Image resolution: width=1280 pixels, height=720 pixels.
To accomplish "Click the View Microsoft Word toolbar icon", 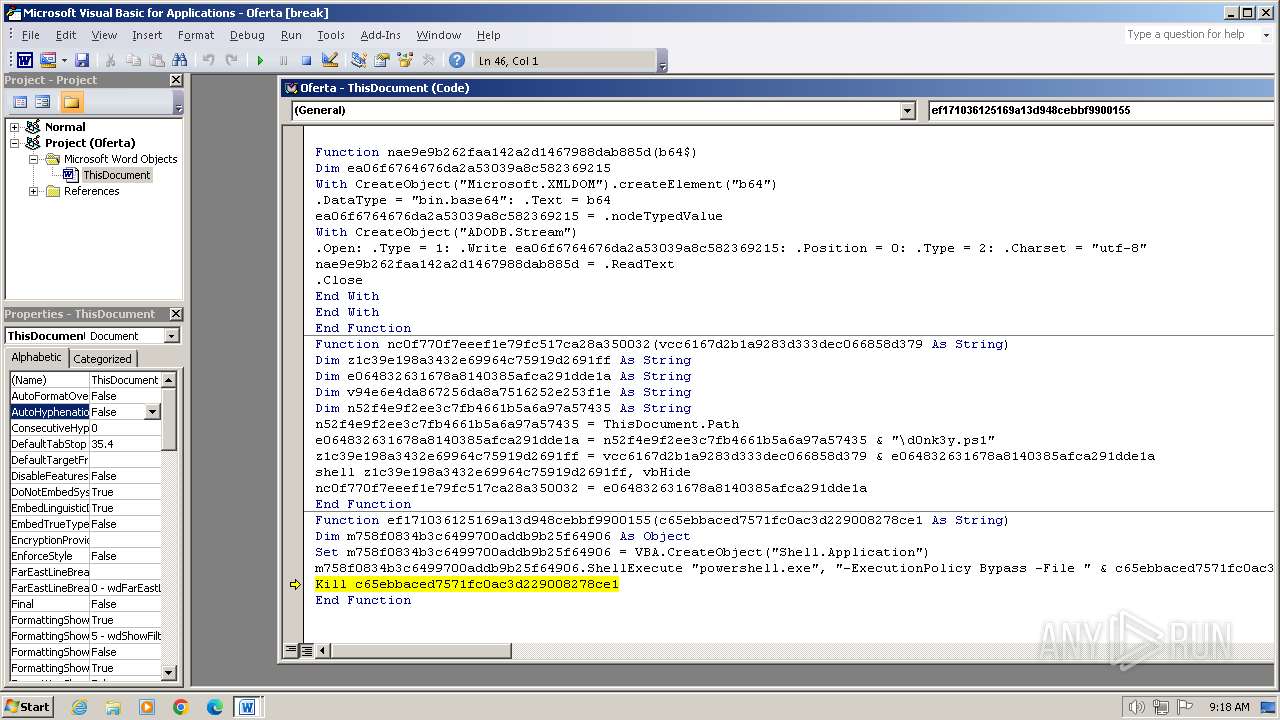I will click(x=25, y=60).
